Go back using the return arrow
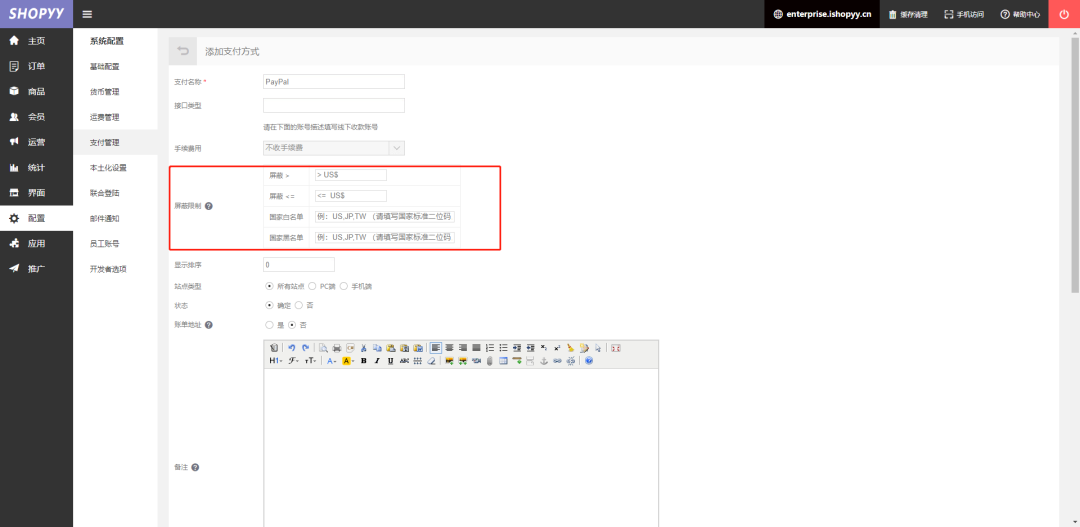 [x=183, y=51]
